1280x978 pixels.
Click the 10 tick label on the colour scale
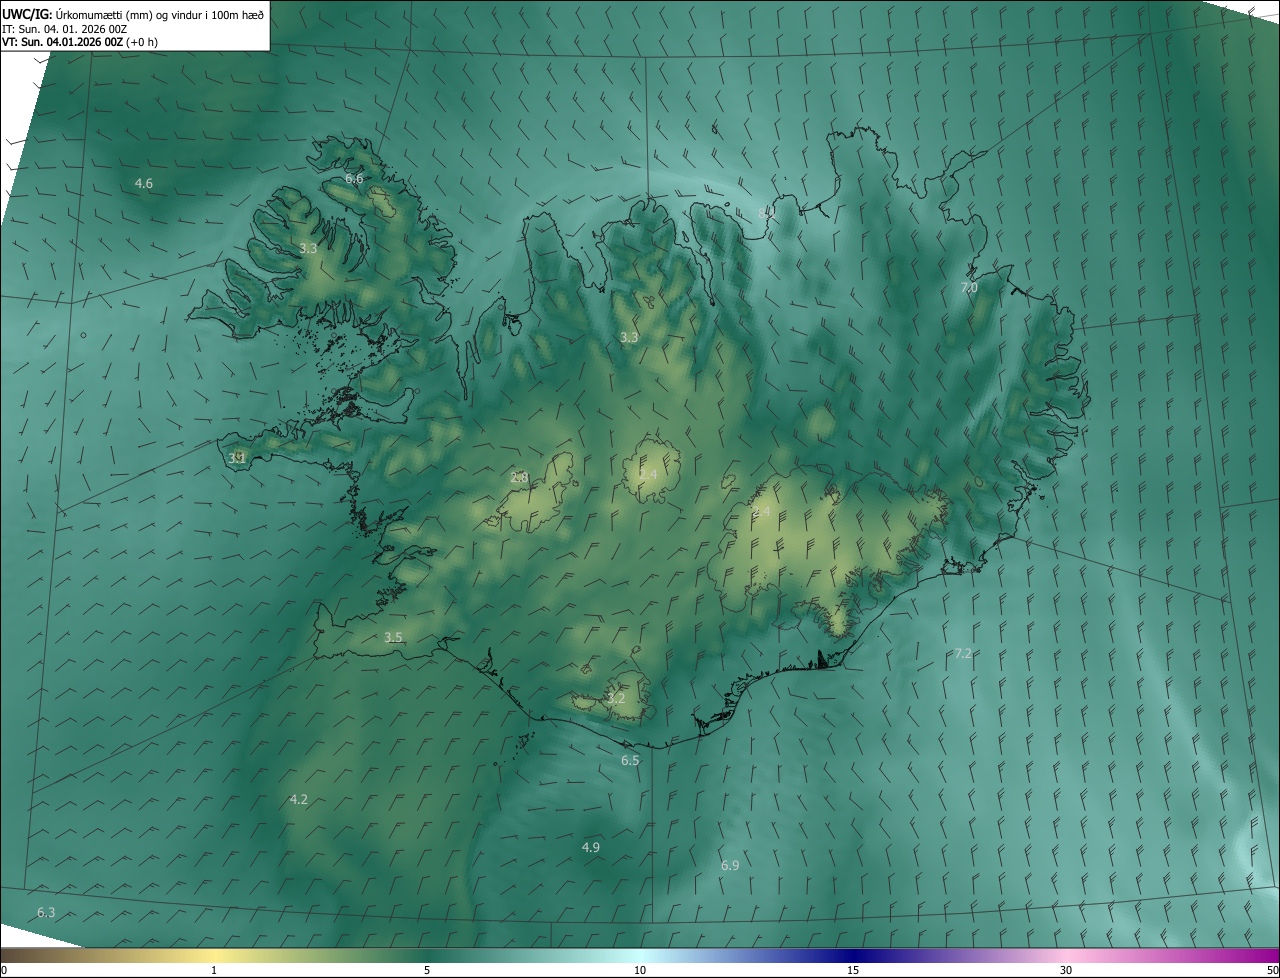point(640,971)
